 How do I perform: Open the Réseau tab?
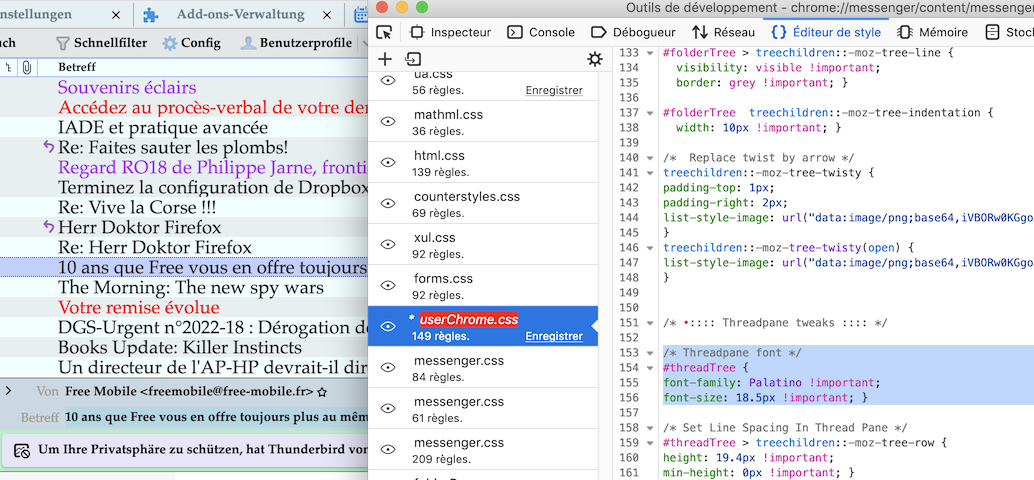[723, 32]
